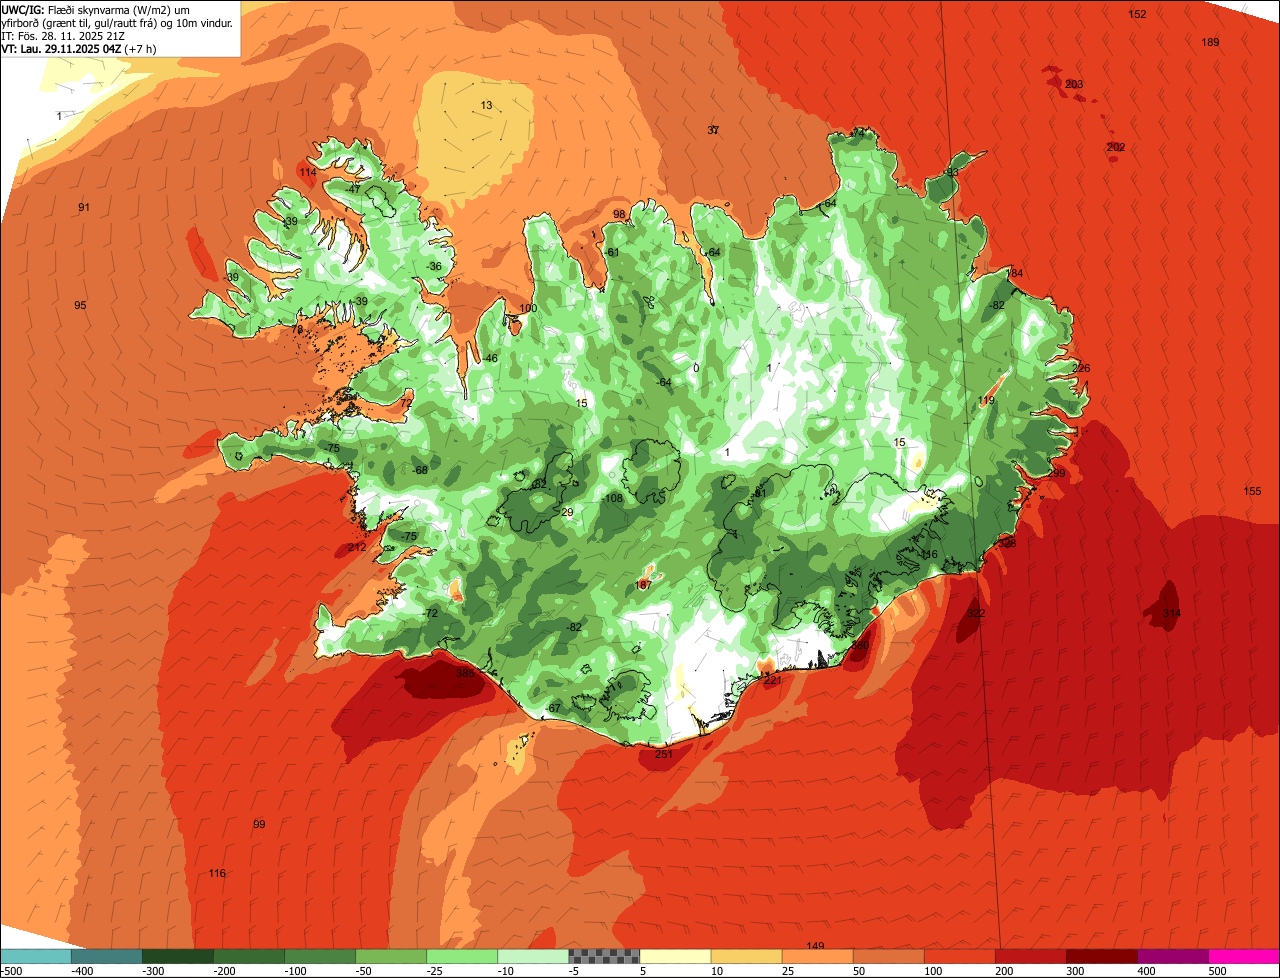Click the 'IT: Fös. 28. 11. 2025 21Z' line
Screen dimensions: 1280x978
pyautogui.click(x=63, y=36)
